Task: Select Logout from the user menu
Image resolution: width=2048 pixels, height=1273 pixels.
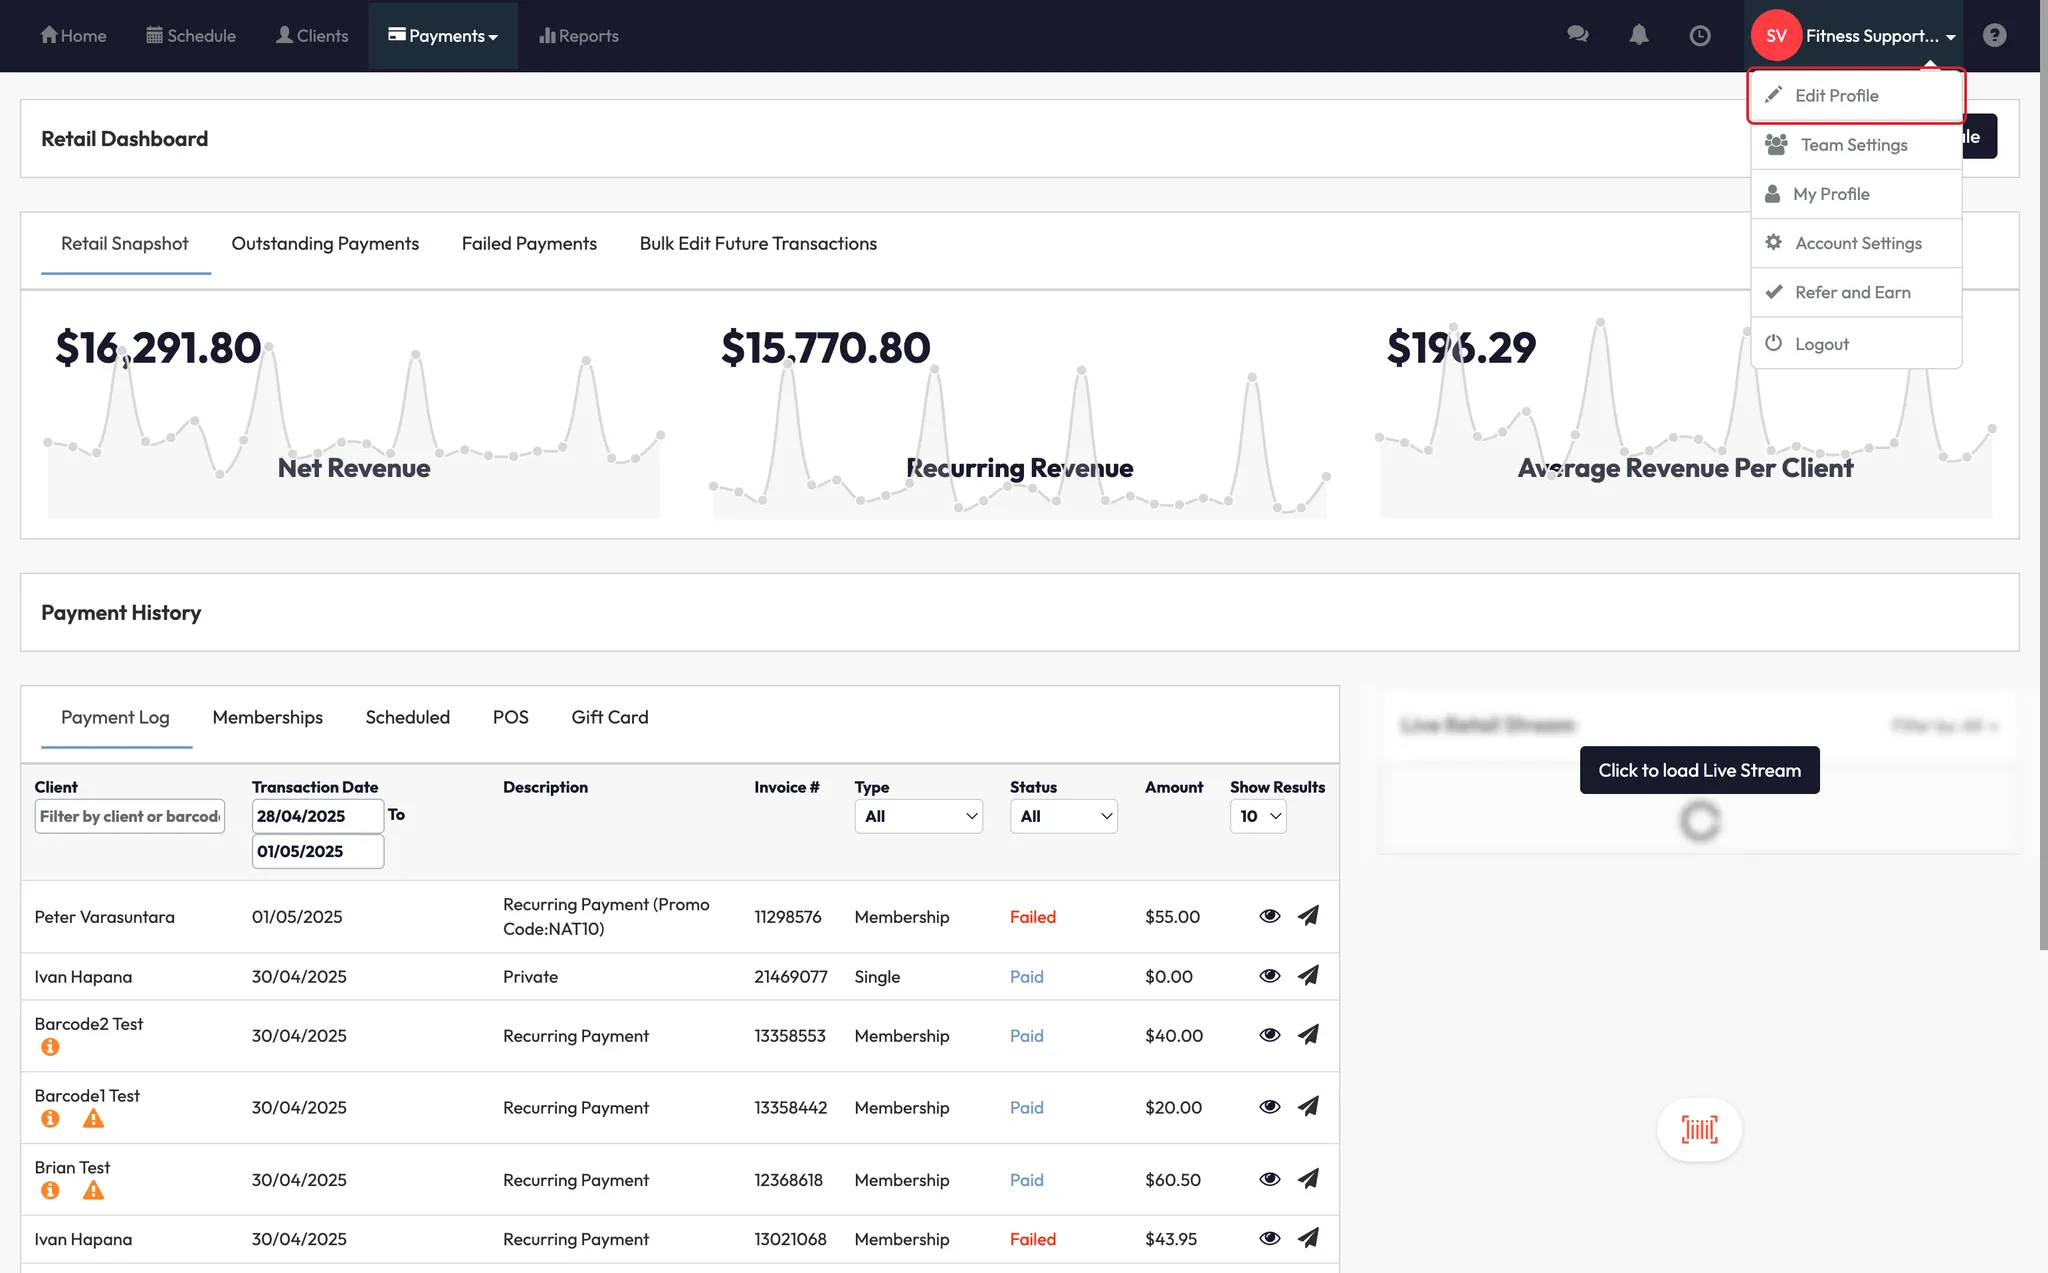Action: point(1821,344)
